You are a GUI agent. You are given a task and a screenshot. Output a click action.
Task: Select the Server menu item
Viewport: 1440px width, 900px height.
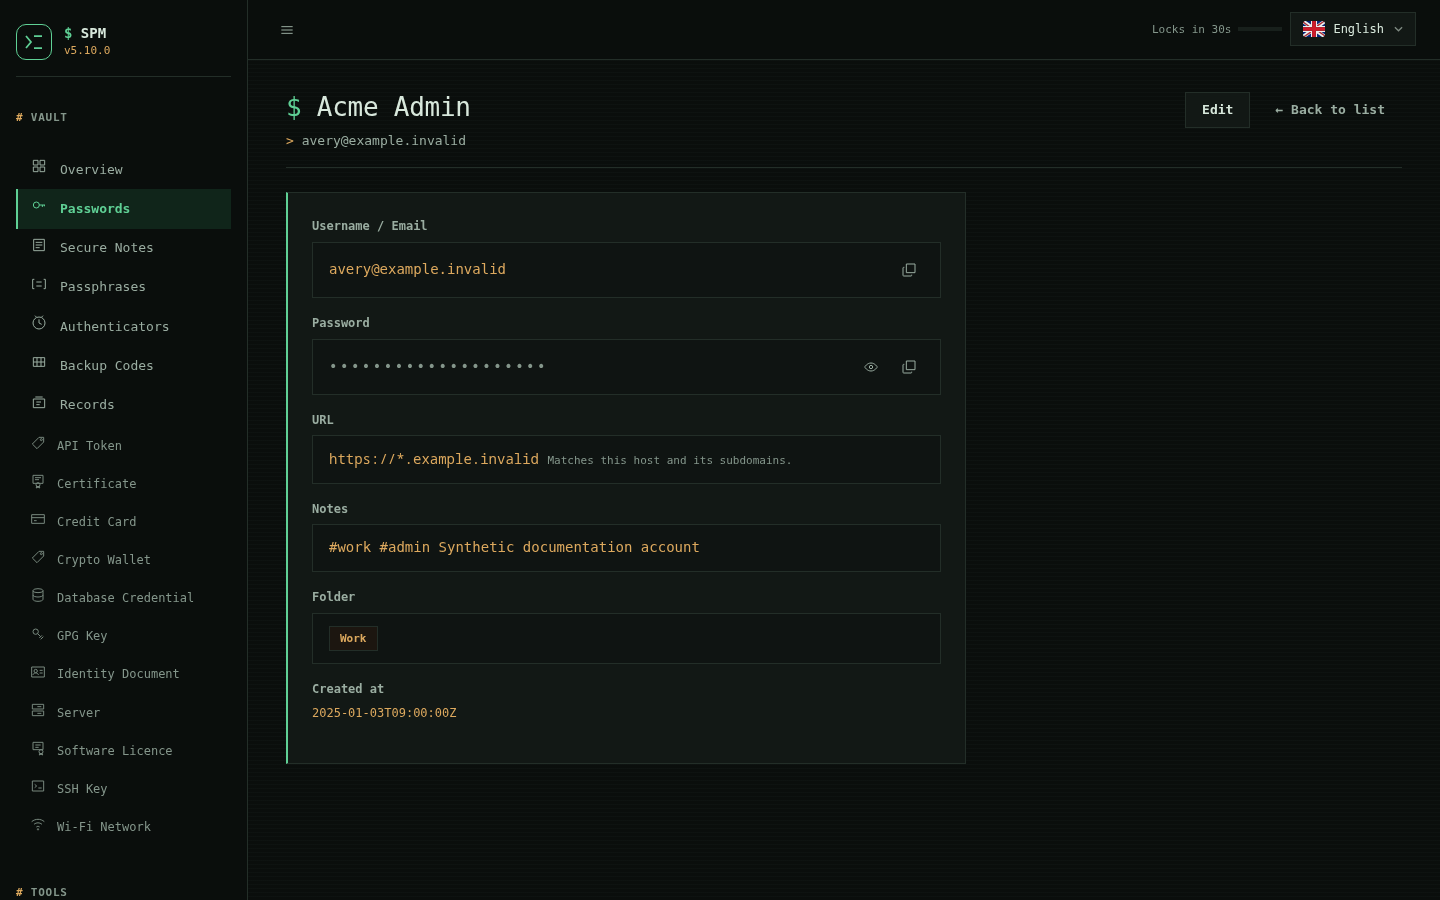click(124, 712)
